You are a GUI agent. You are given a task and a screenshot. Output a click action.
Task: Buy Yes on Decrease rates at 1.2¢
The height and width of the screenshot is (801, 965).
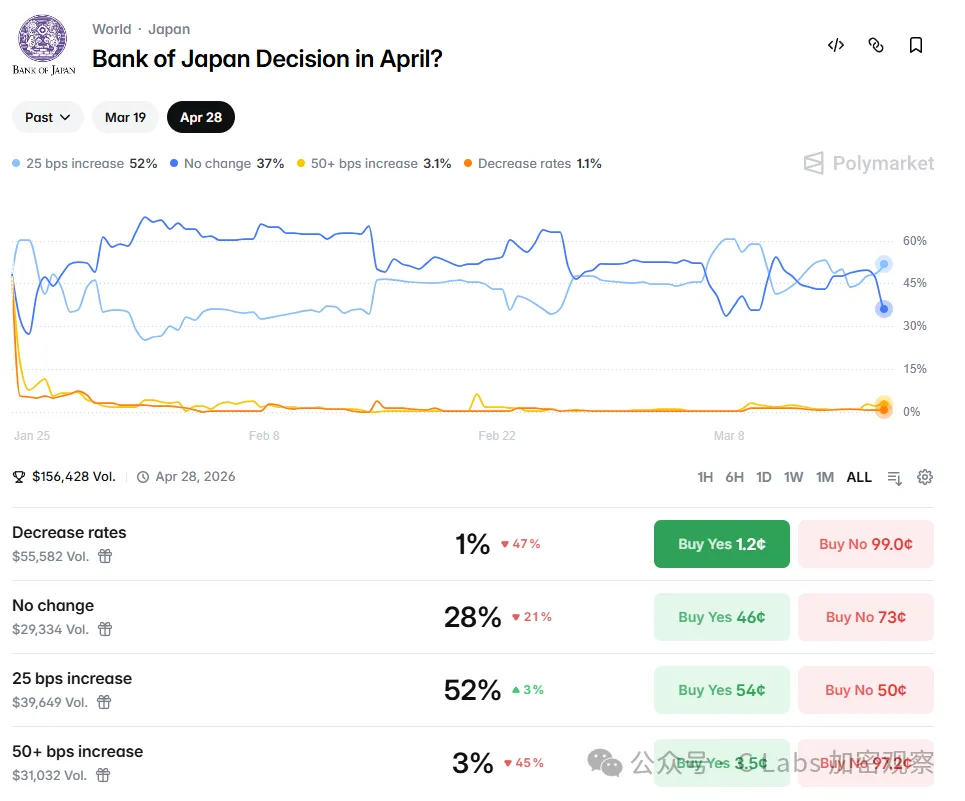click(x=721, y=544)
